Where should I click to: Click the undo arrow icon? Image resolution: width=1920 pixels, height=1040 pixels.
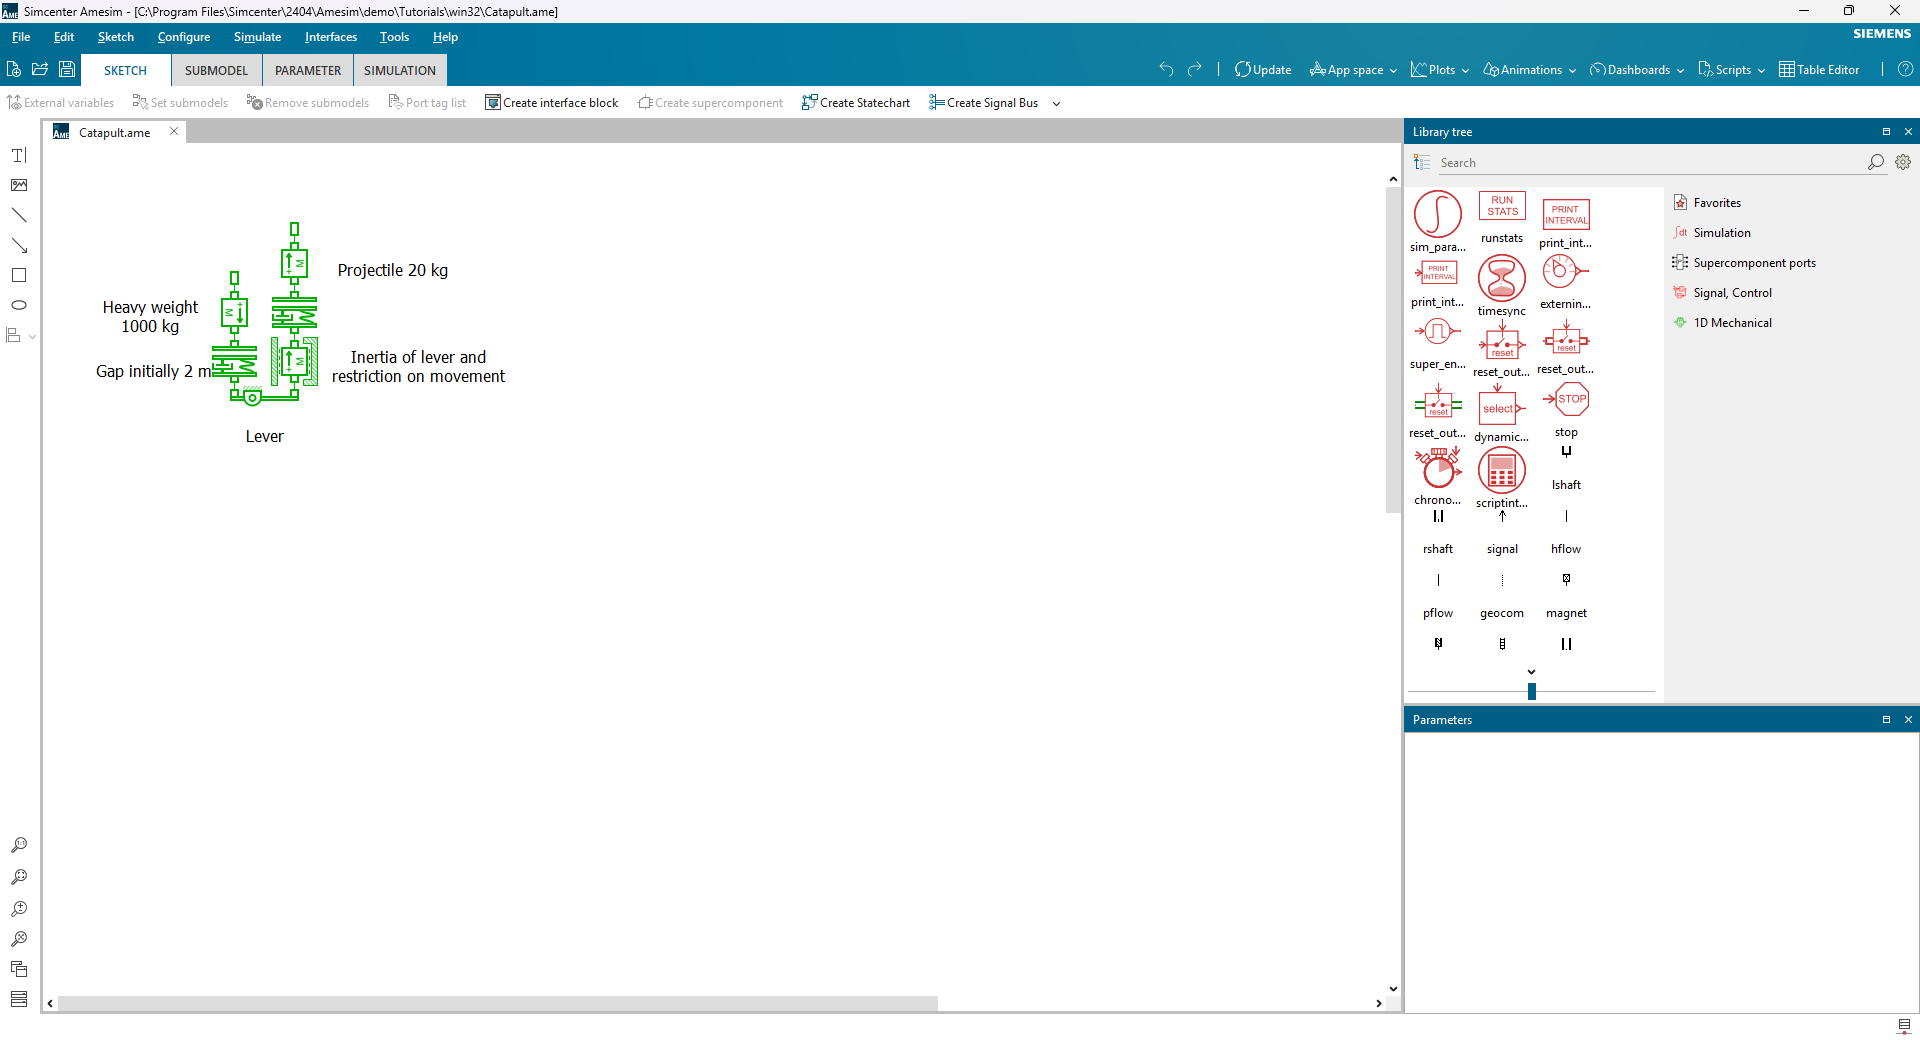(x=1166, y=70)
